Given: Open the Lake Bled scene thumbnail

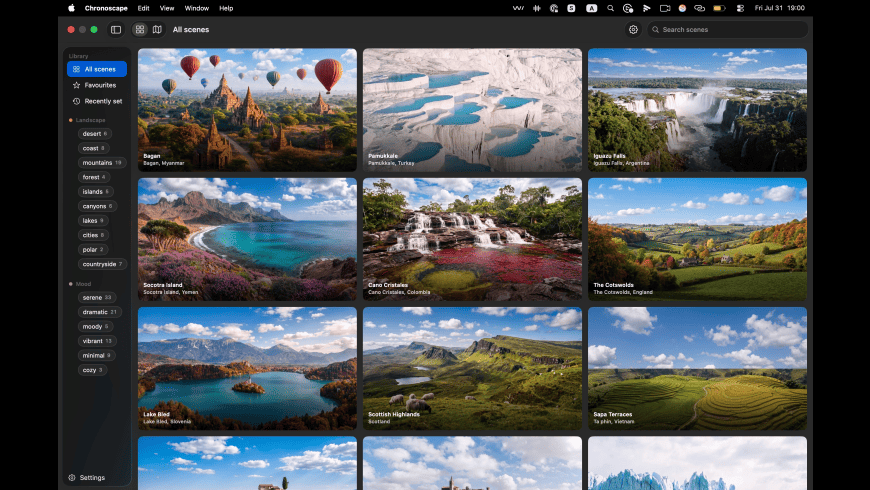Looking at the screenshot, I should tap(247, 368).
